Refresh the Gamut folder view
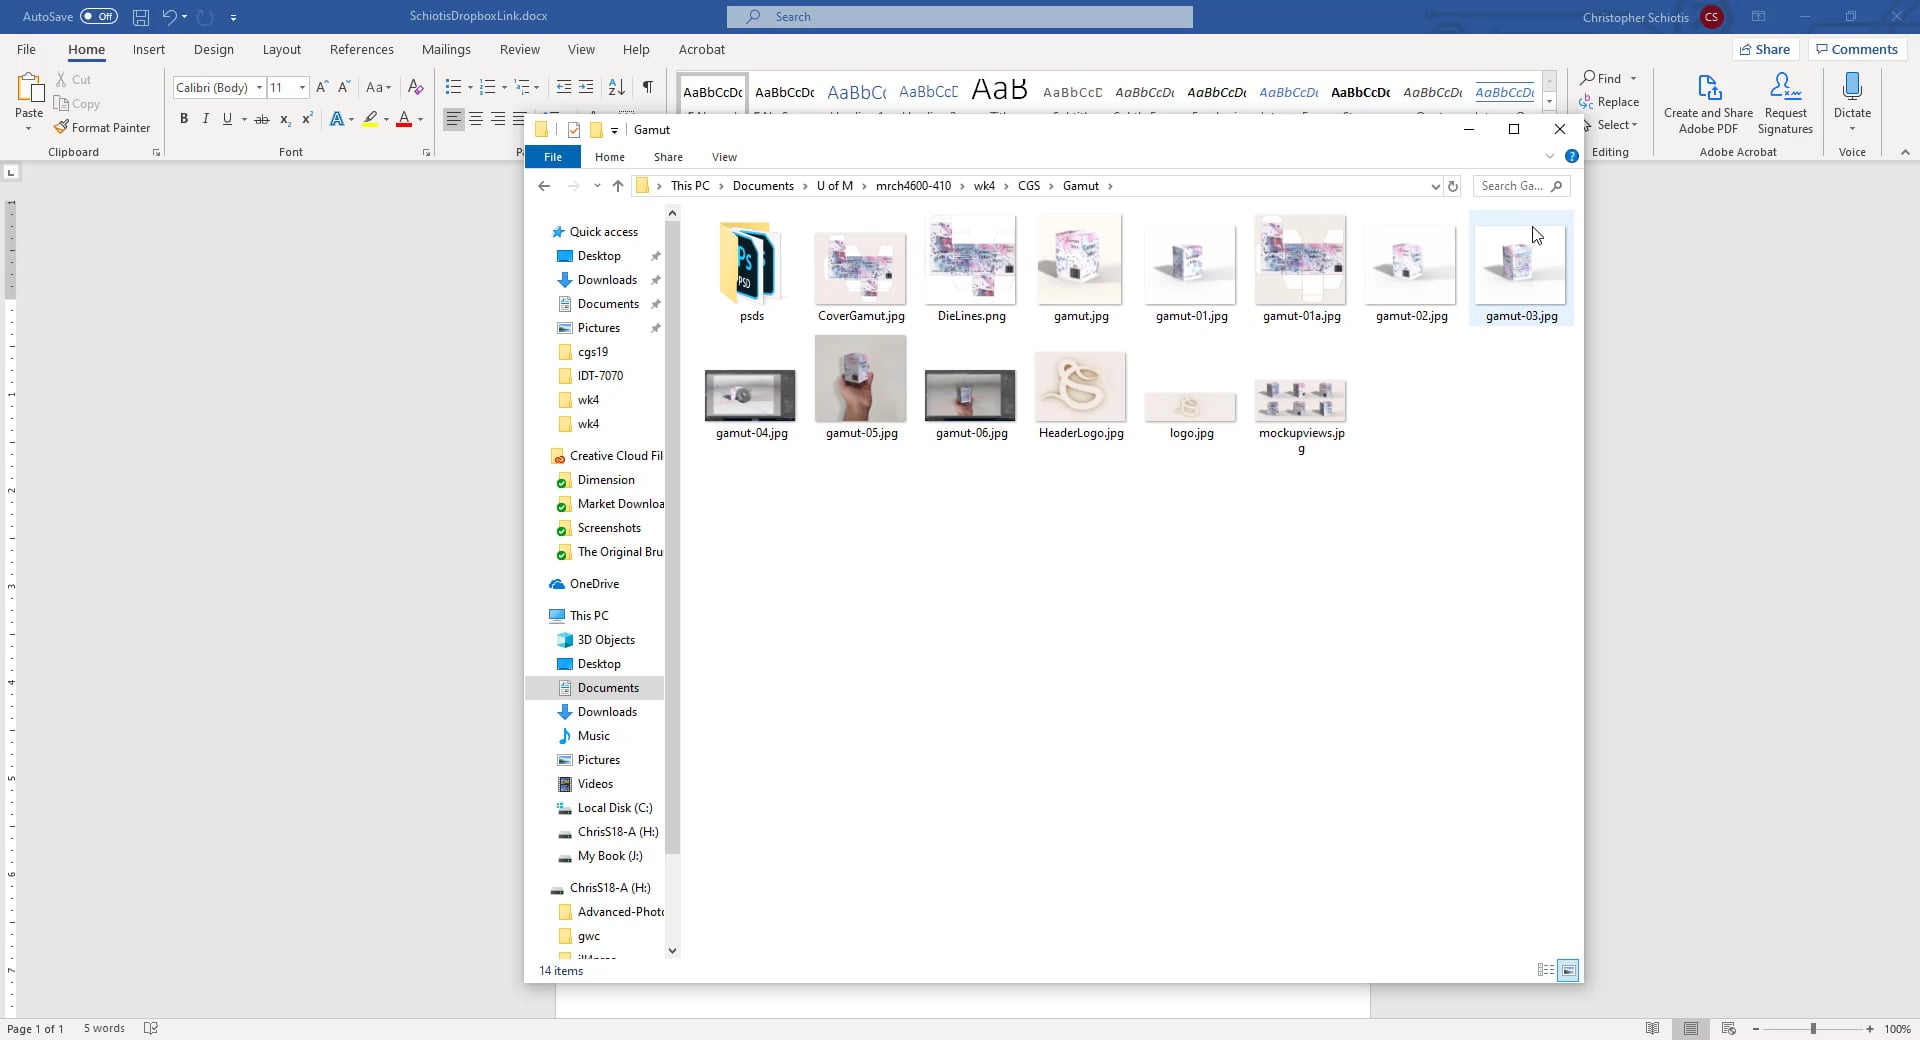Viewport: 1920px width, 1040px height. click(x=1453, y=186)
